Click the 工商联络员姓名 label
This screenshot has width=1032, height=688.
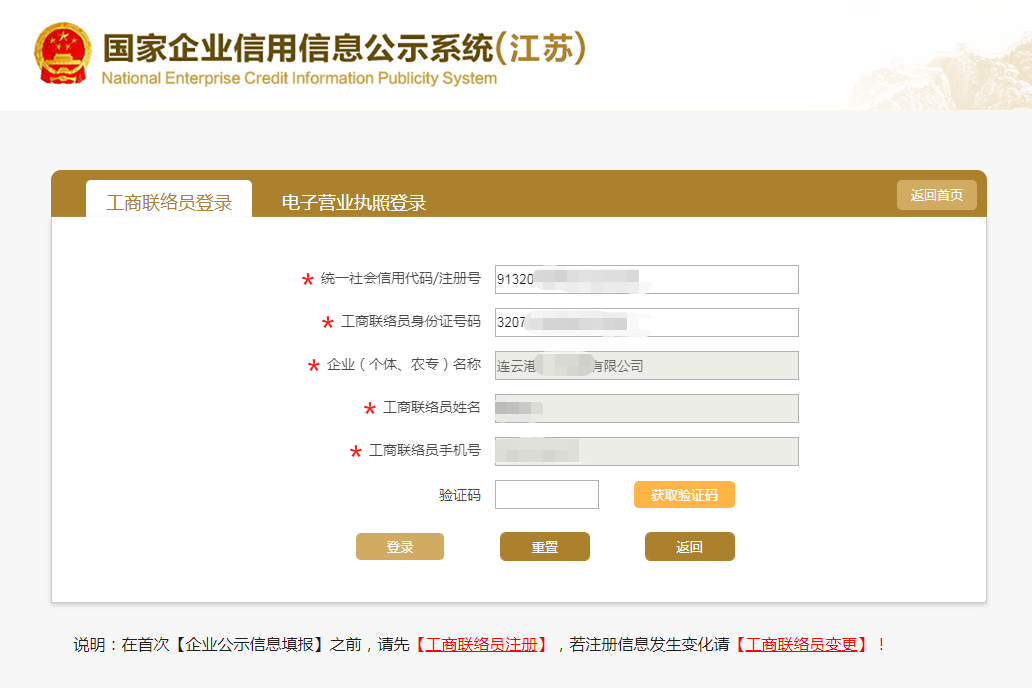coord(432,408)
